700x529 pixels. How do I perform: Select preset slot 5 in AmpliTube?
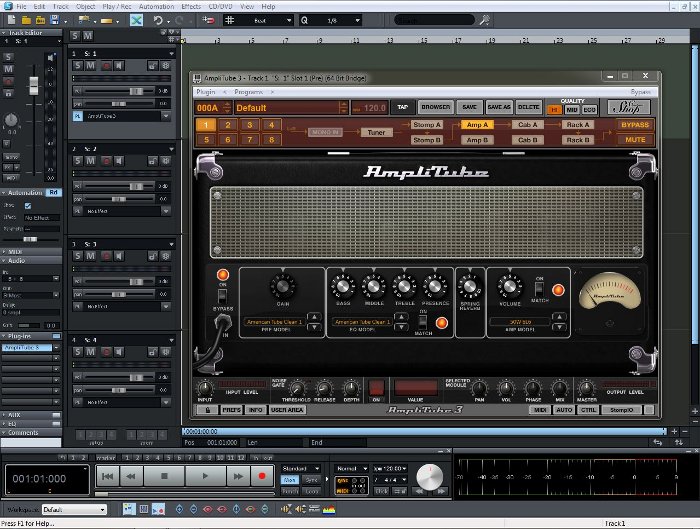point(206,140)
